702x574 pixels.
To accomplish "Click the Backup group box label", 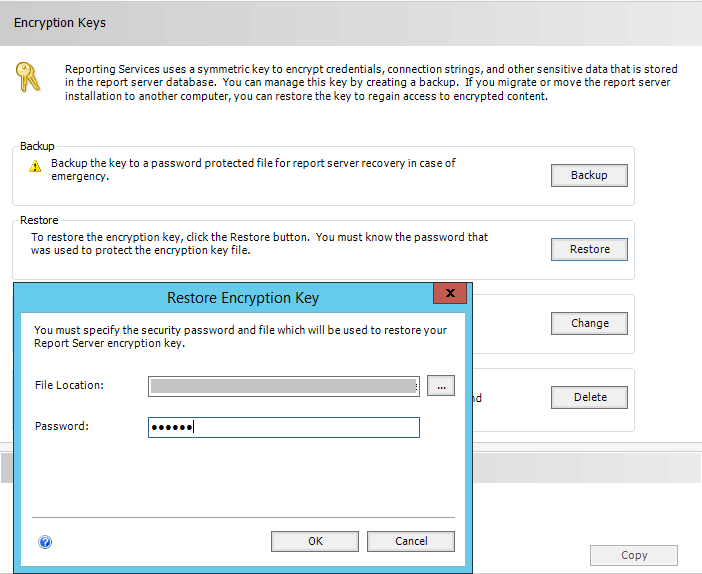I will click(37, 146).
